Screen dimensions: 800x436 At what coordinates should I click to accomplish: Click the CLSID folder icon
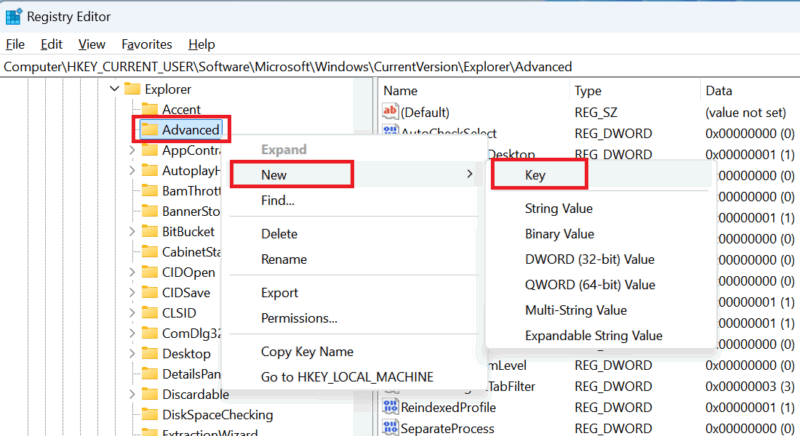[x=149, y=313]
